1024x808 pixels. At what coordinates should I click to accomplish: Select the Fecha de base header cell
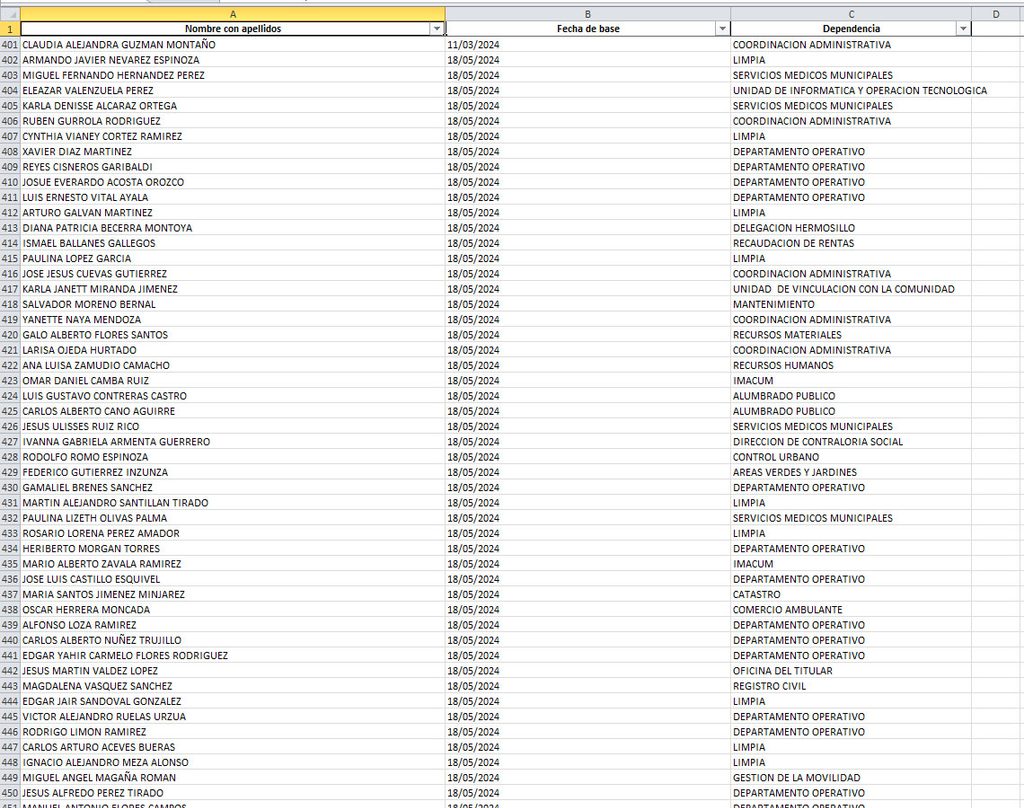pos(588,29)
